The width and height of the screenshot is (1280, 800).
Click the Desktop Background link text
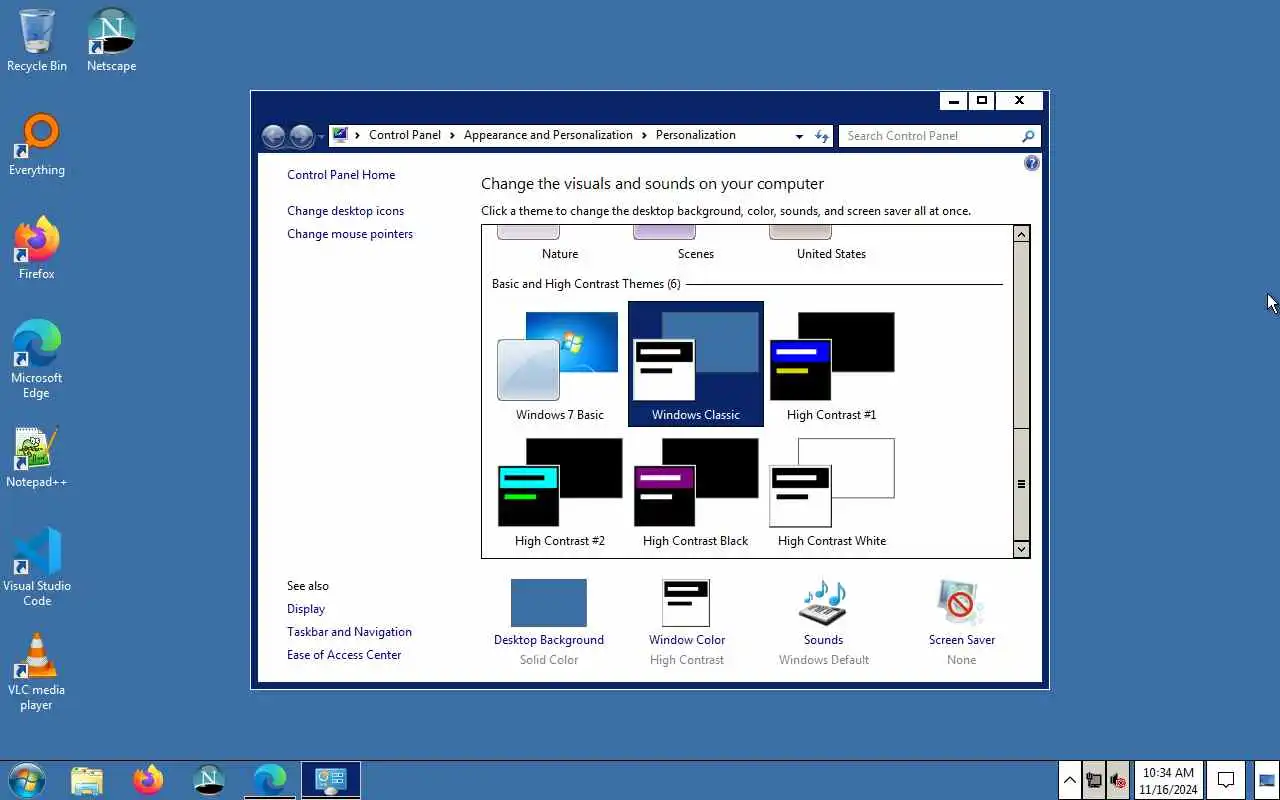click(549, 640)
